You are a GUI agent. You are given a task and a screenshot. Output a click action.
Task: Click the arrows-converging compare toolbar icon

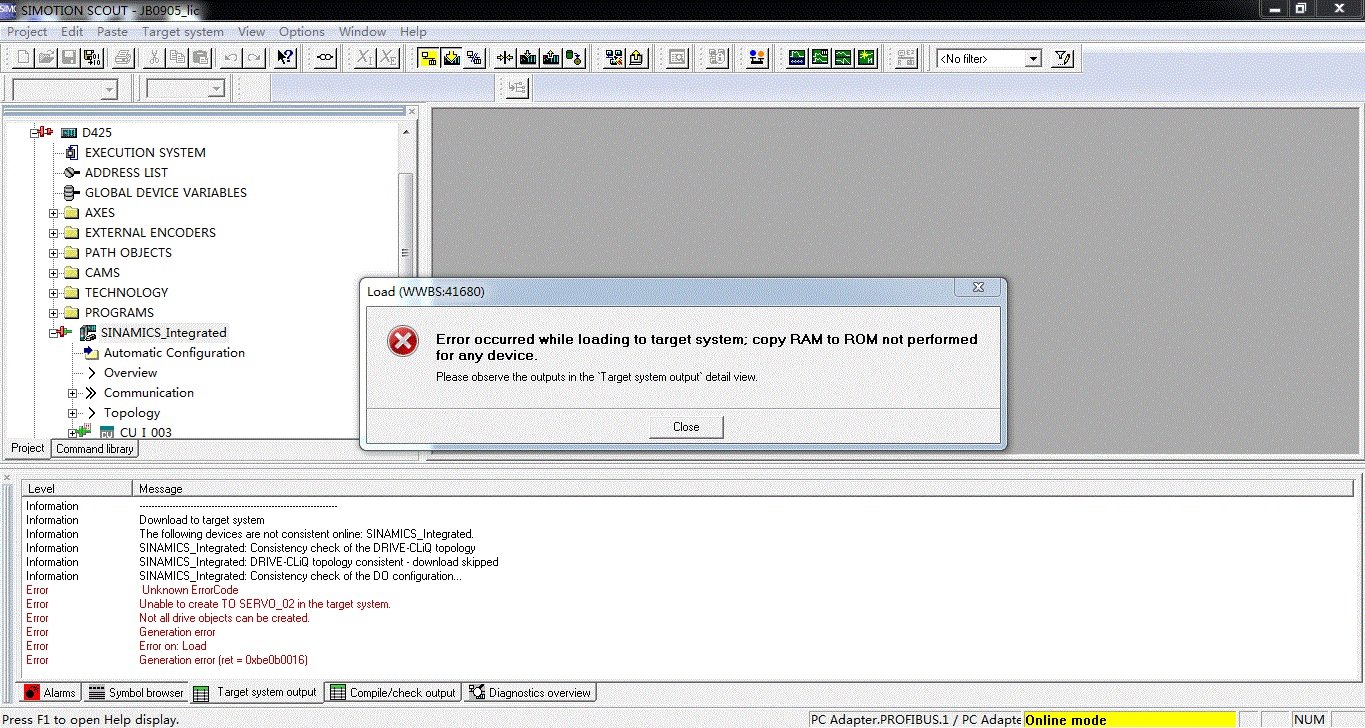pyautogui.click(x=505, y=58)
